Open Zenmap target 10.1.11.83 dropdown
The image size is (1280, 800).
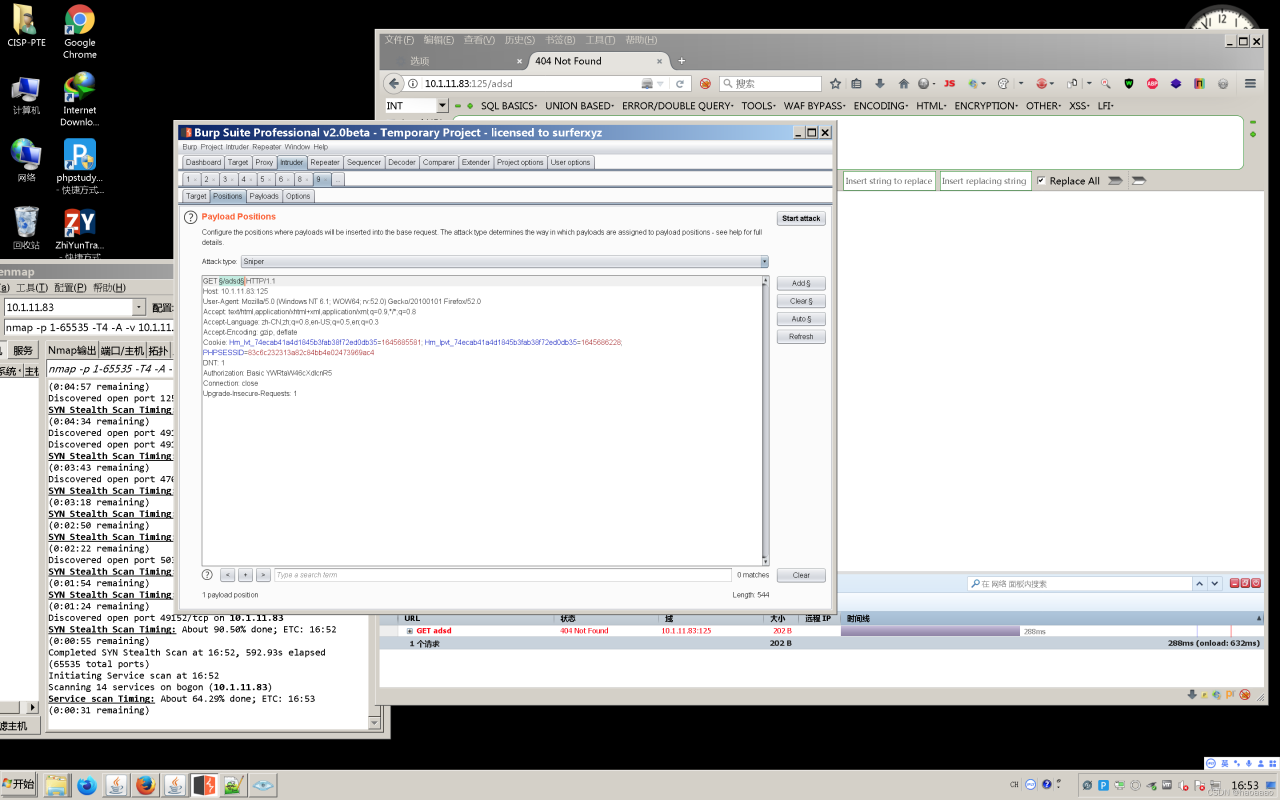coord(139,308)
